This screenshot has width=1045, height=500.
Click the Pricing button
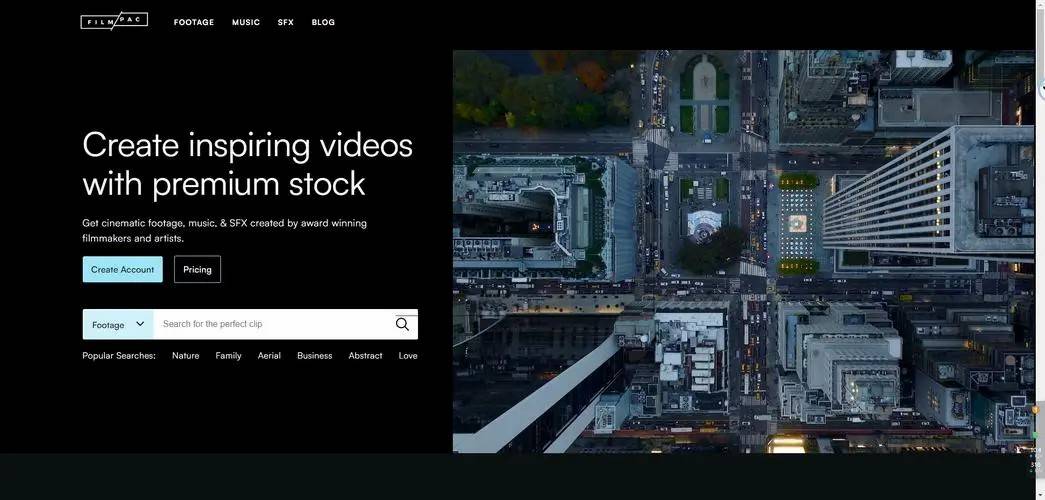(x=197, y=269)
